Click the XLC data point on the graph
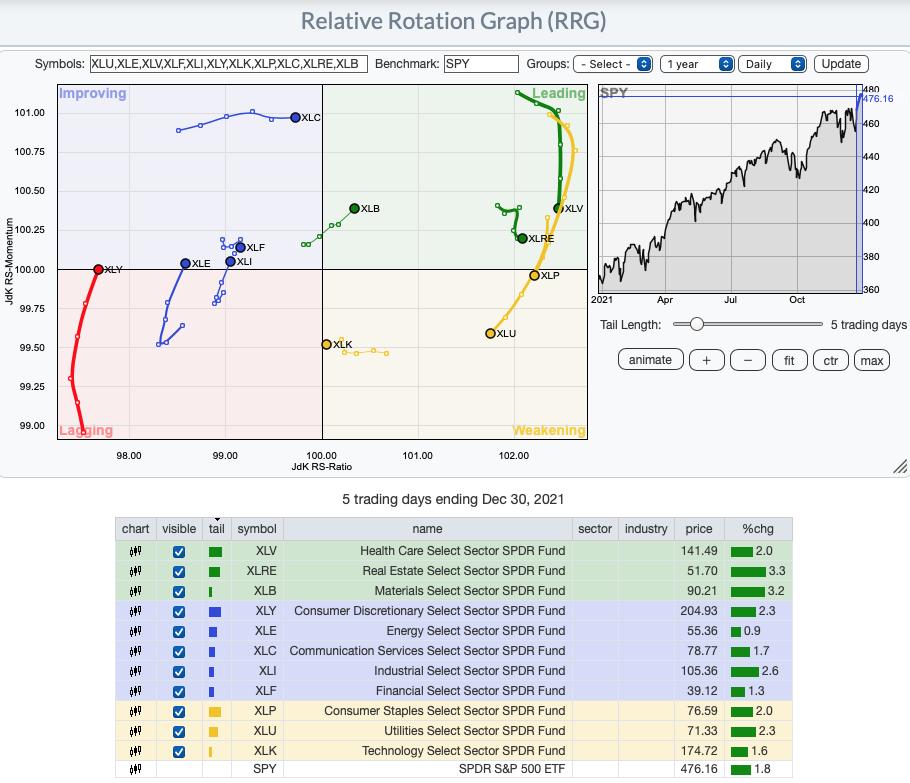The image size is (910, 783). 295,118
